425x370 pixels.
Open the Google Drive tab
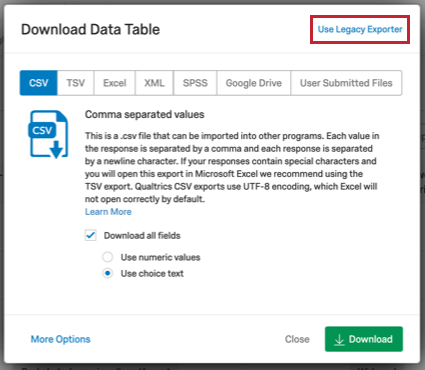[254, 83]
